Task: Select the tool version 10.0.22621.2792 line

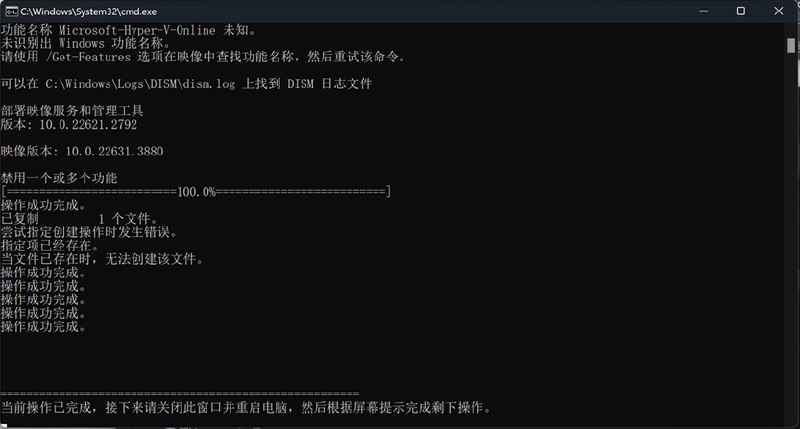Action: tap(69, 124)
